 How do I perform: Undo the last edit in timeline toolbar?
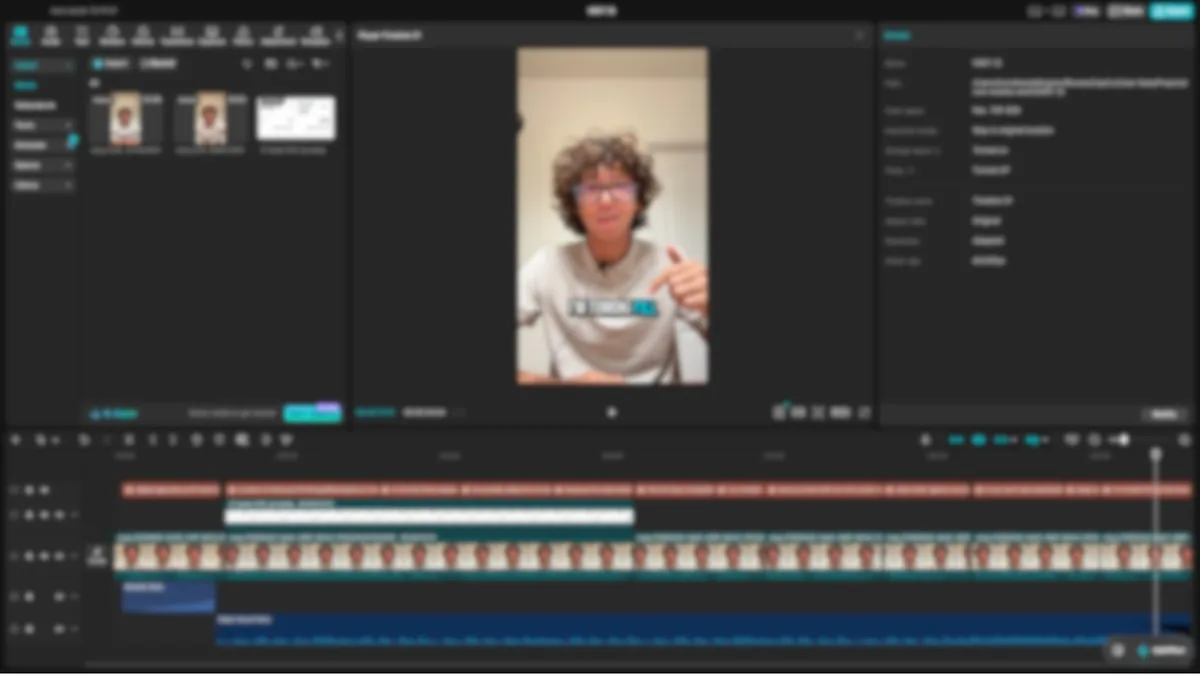pos(84,440)
